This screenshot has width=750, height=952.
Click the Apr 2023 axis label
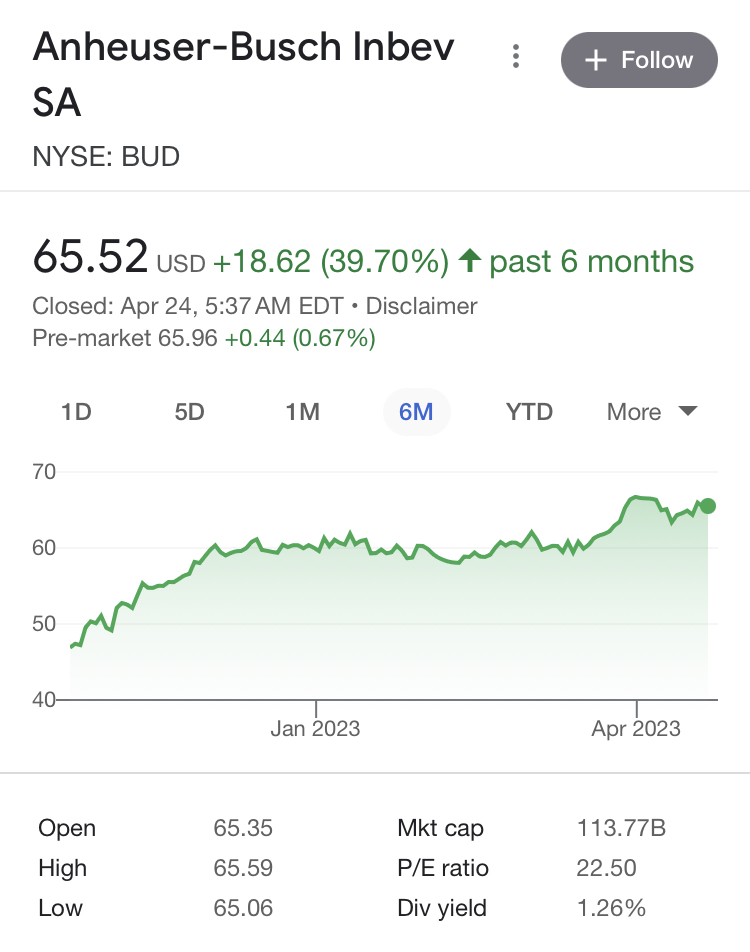pos(636,729)
